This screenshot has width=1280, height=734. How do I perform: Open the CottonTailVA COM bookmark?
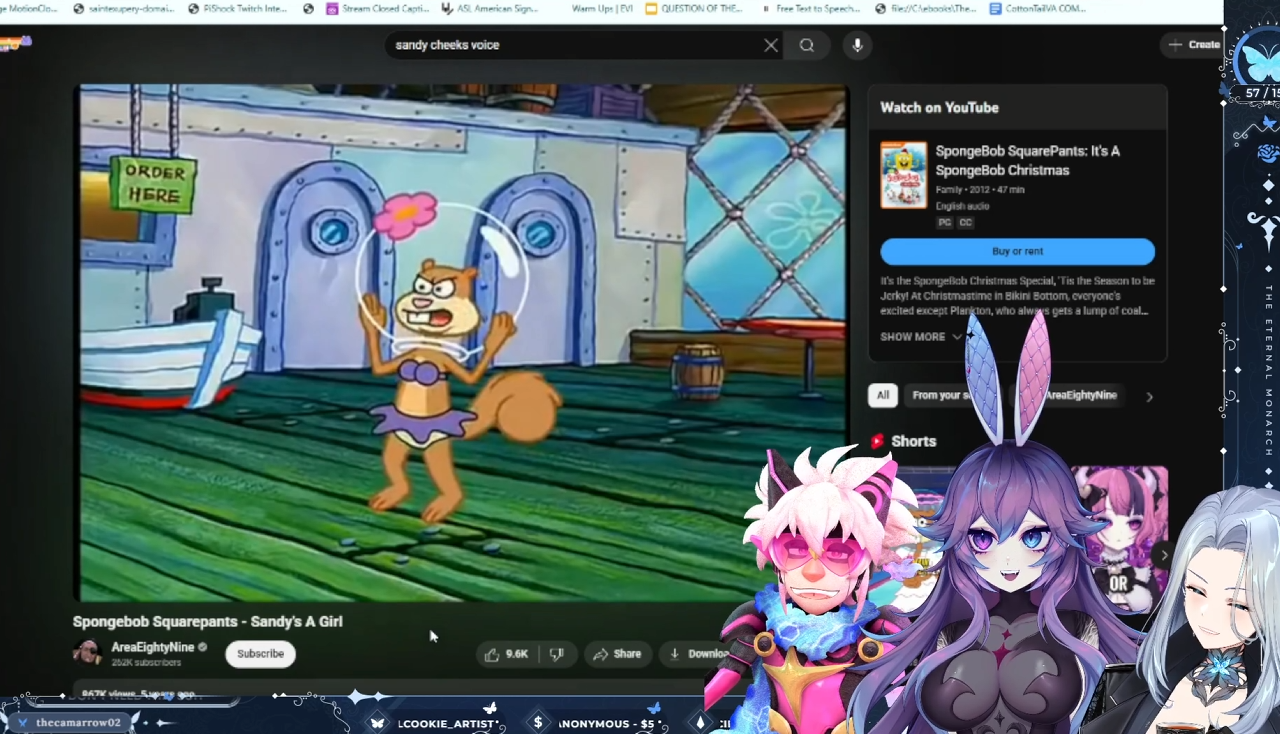pyautogui.click(x=1038, y=8)
